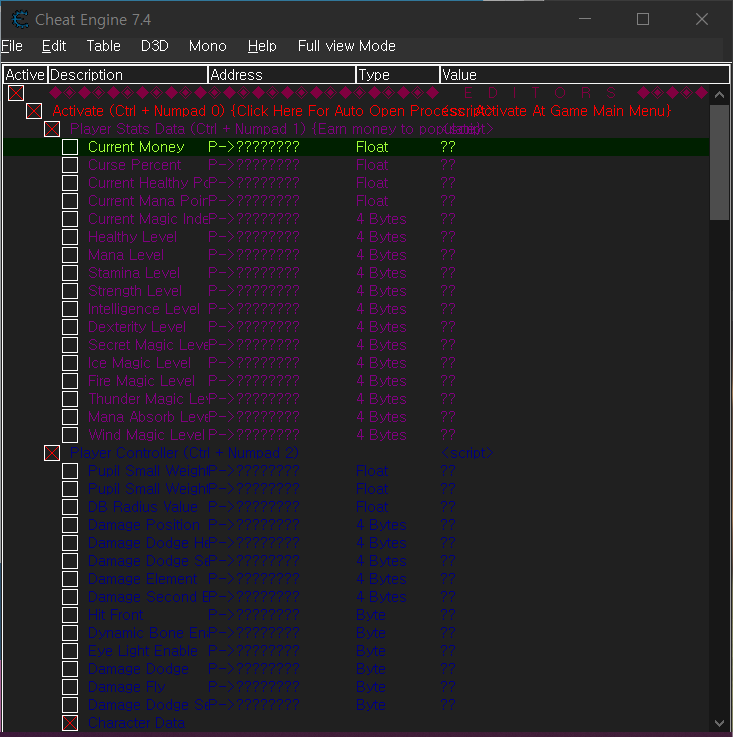The height and width of the screenshot is (737, 733).
Task: Click the Type column header
Action: (x=398, y=75)
